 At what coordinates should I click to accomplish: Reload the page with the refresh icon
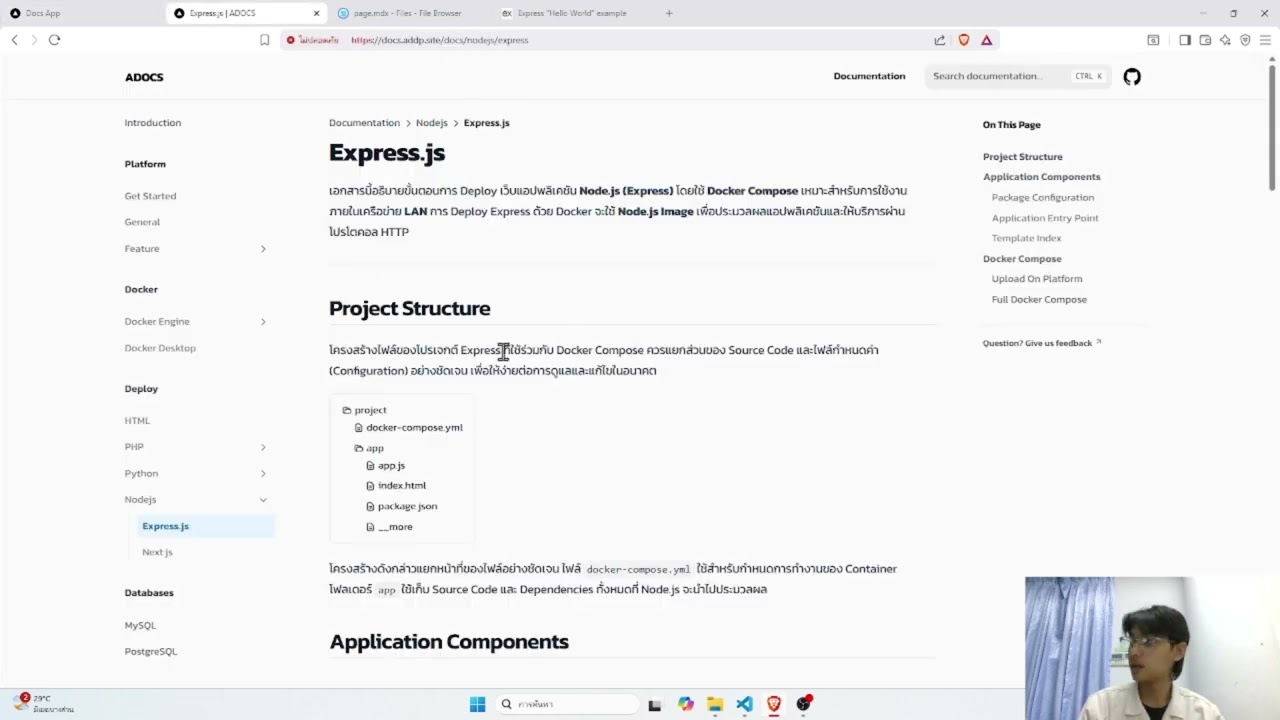point(54,40)
